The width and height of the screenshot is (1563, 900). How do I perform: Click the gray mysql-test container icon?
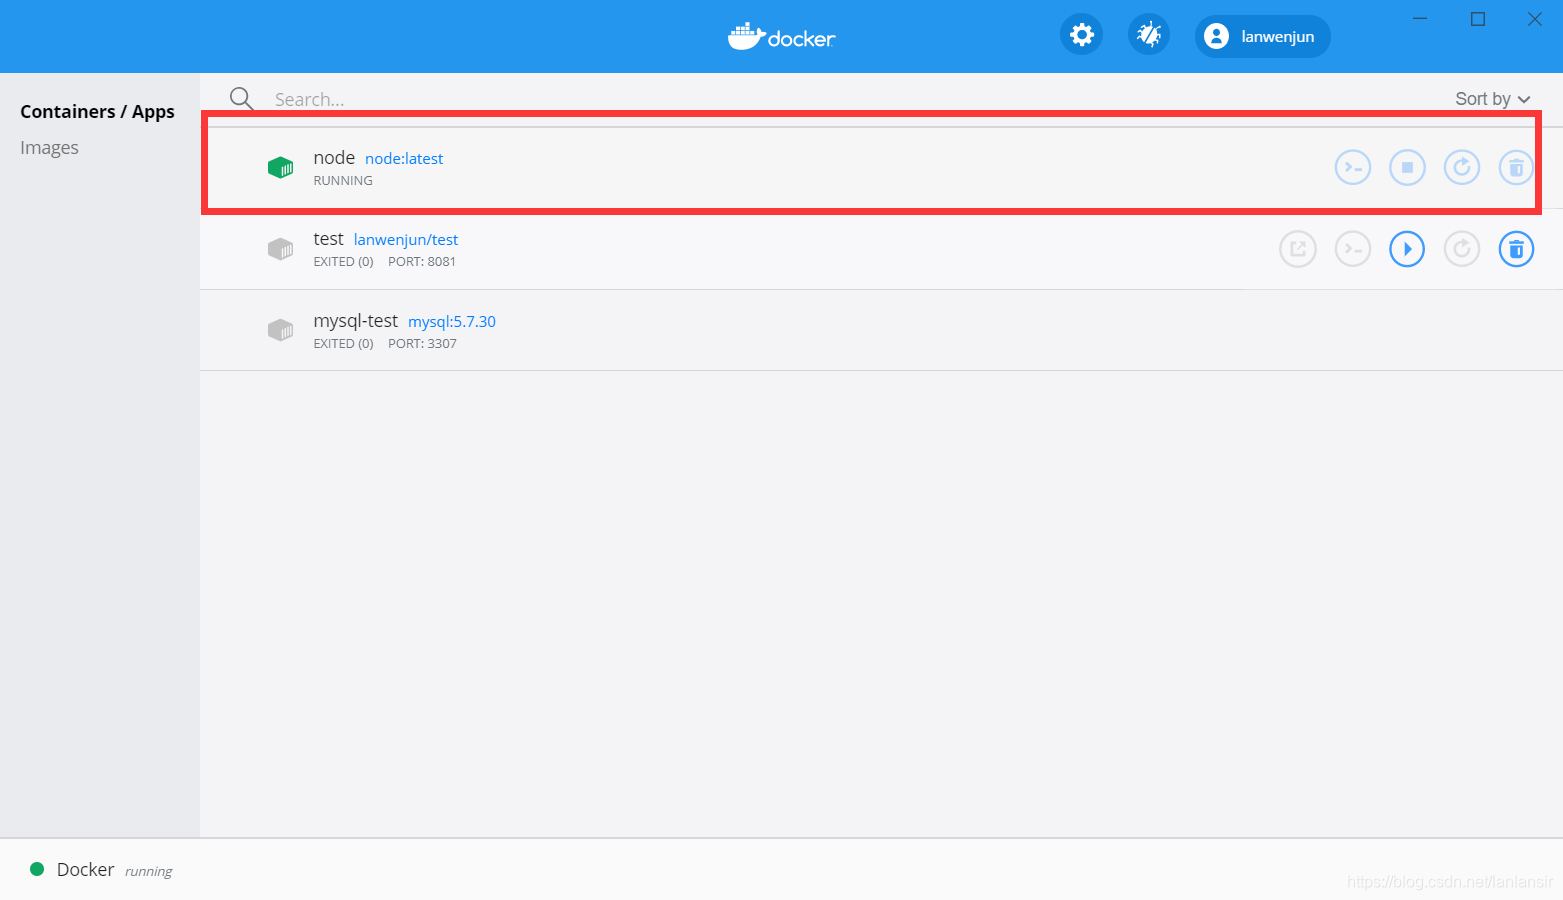[x=281, y=330]
